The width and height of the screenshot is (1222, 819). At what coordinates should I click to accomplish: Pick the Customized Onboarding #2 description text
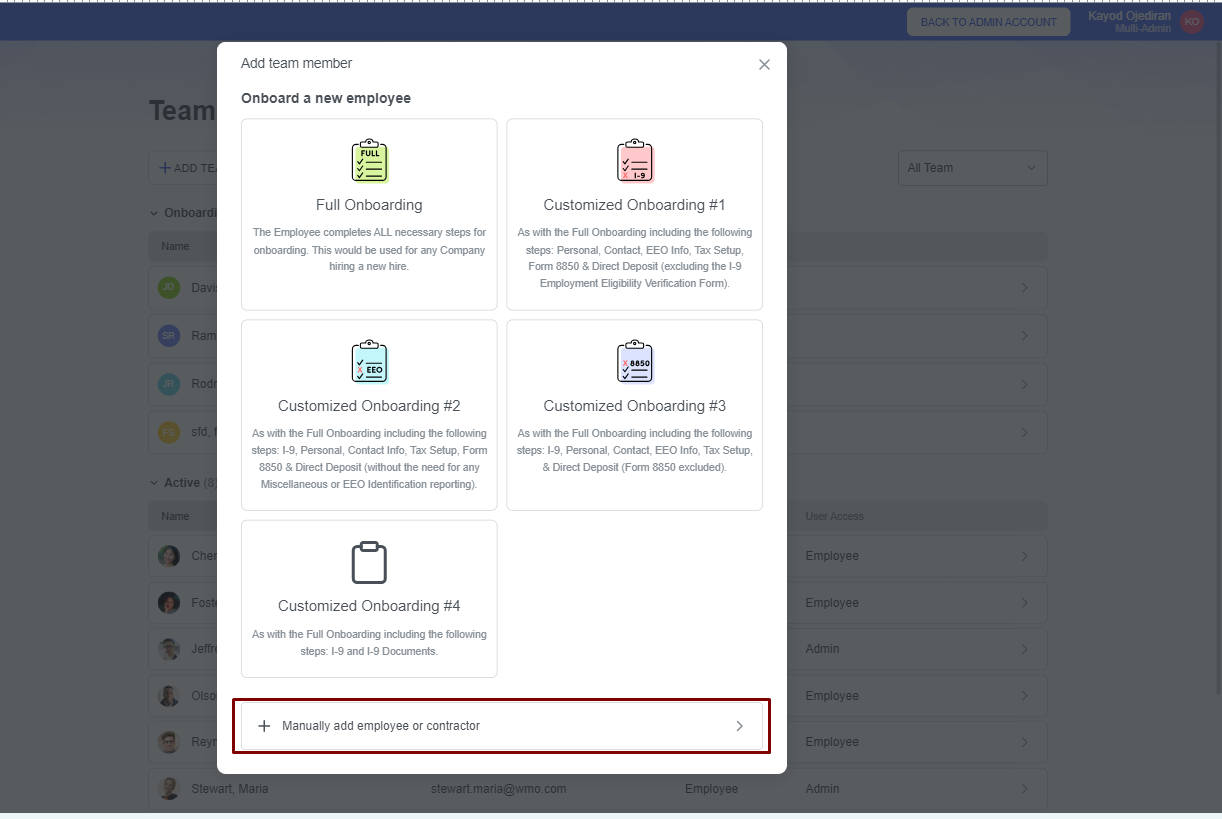point(369,459)
